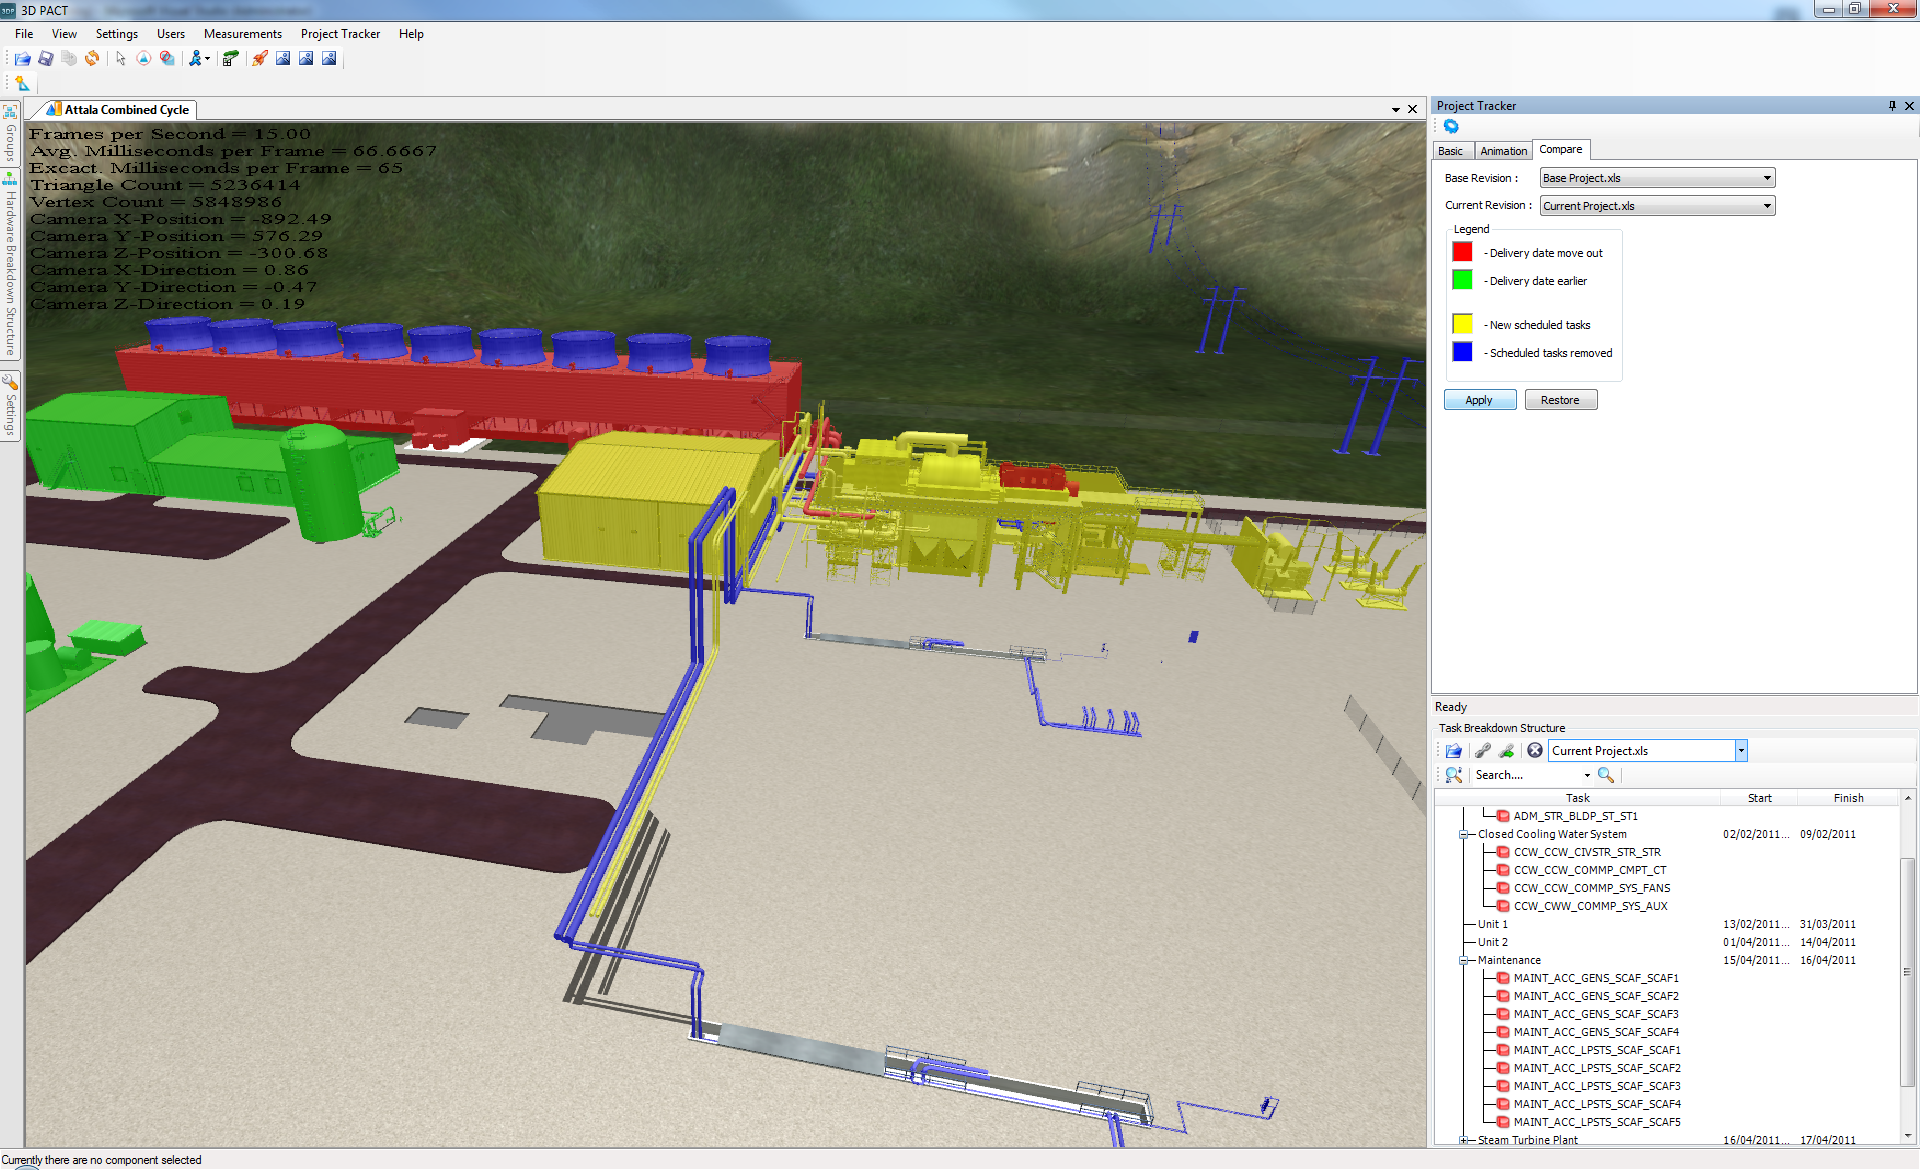Expand the Steam Turbine Plant node
1920x1170 pixels.
pos(1463,1140)
